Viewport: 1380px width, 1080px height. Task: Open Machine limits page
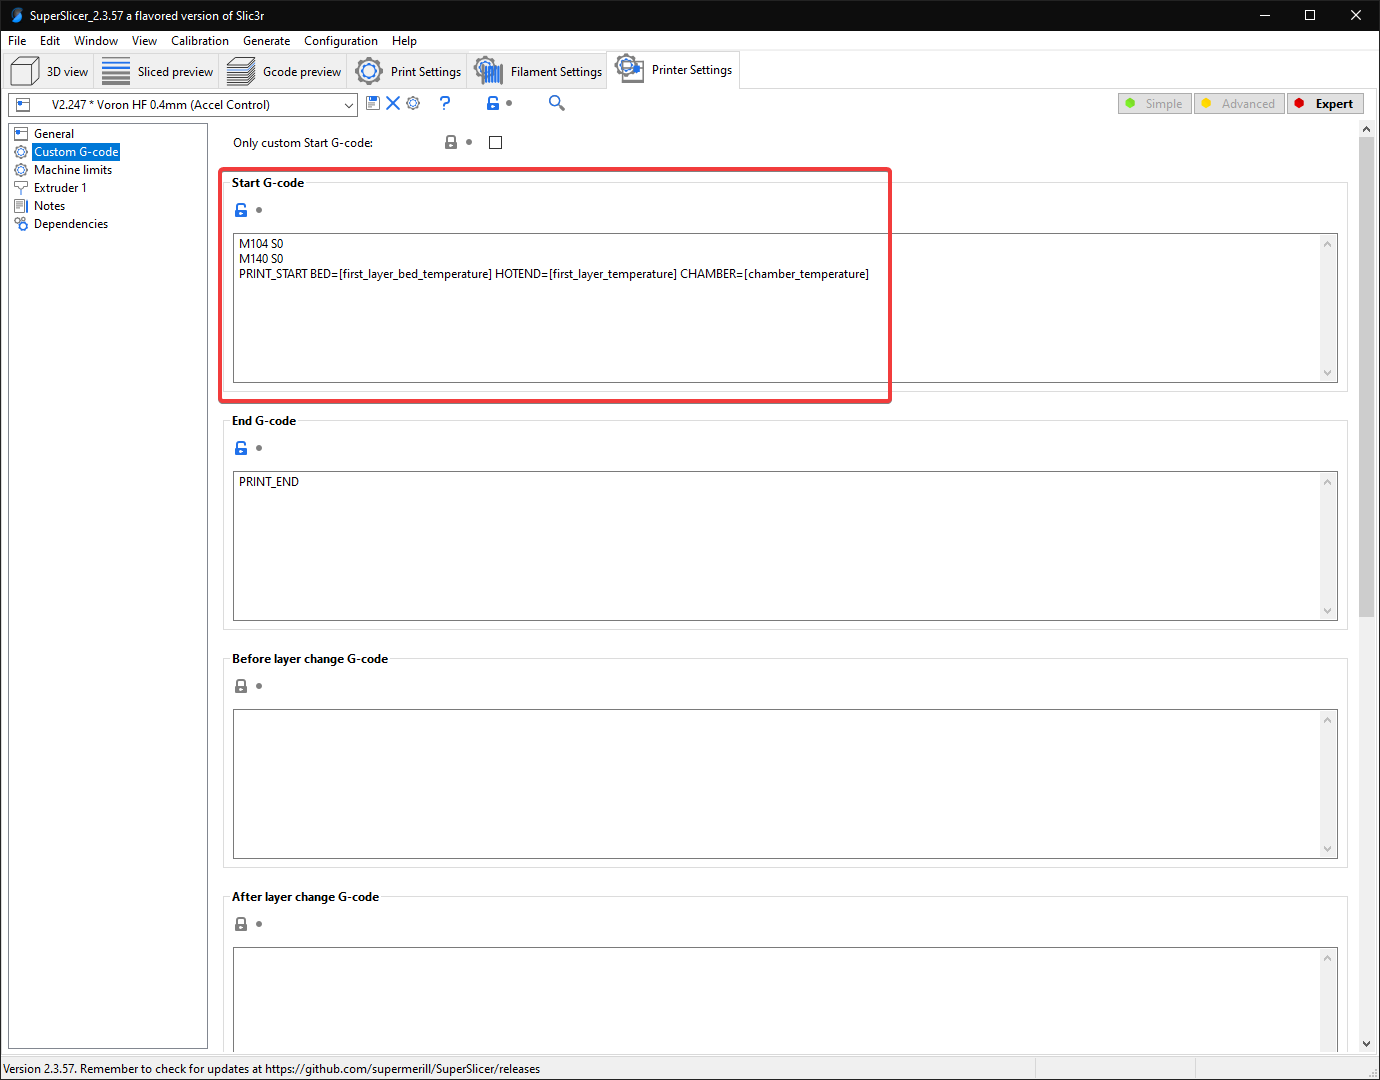(x=73, y=170)
